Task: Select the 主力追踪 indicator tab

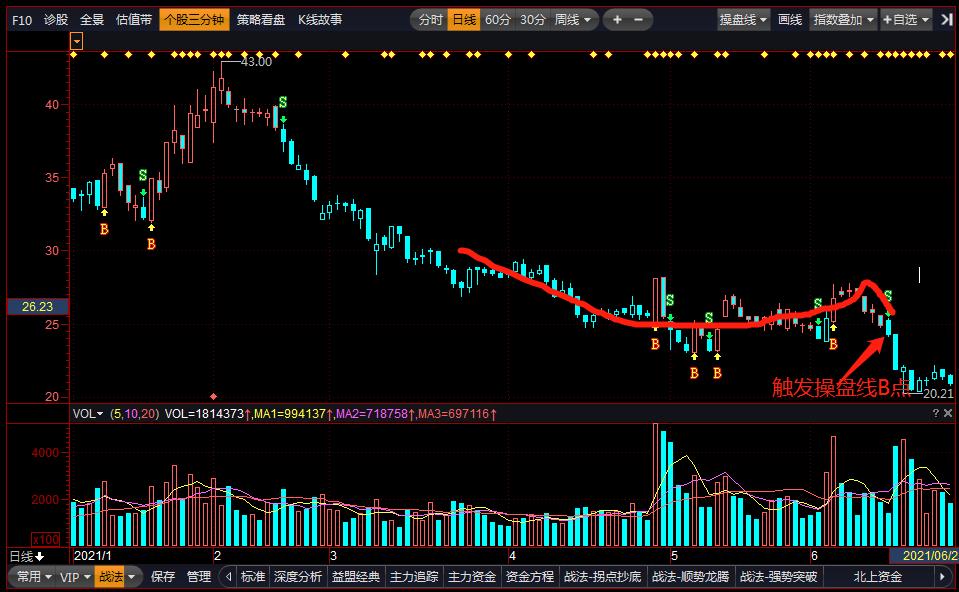Action: click(414, 576)
